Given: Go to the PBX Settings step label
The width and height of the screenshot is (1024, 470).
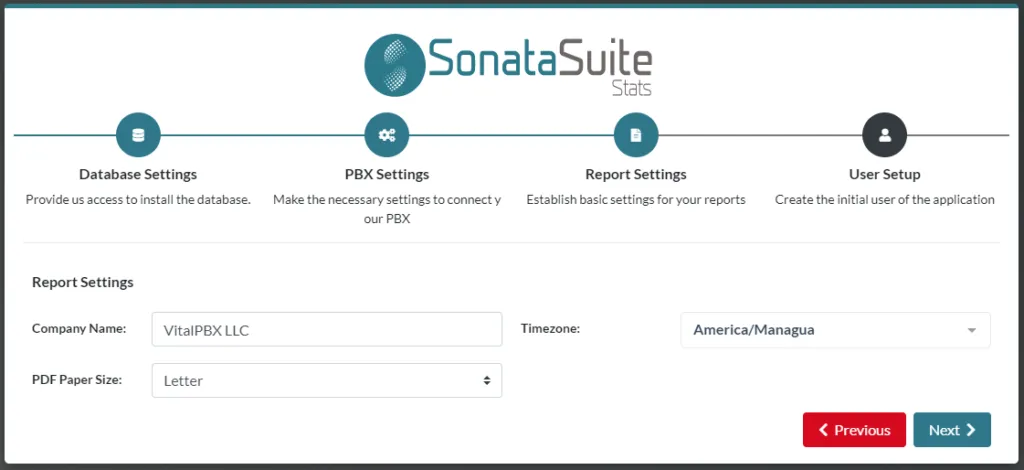Looking at the screenshot, I should pyautogui.click(x=387, y=174).
